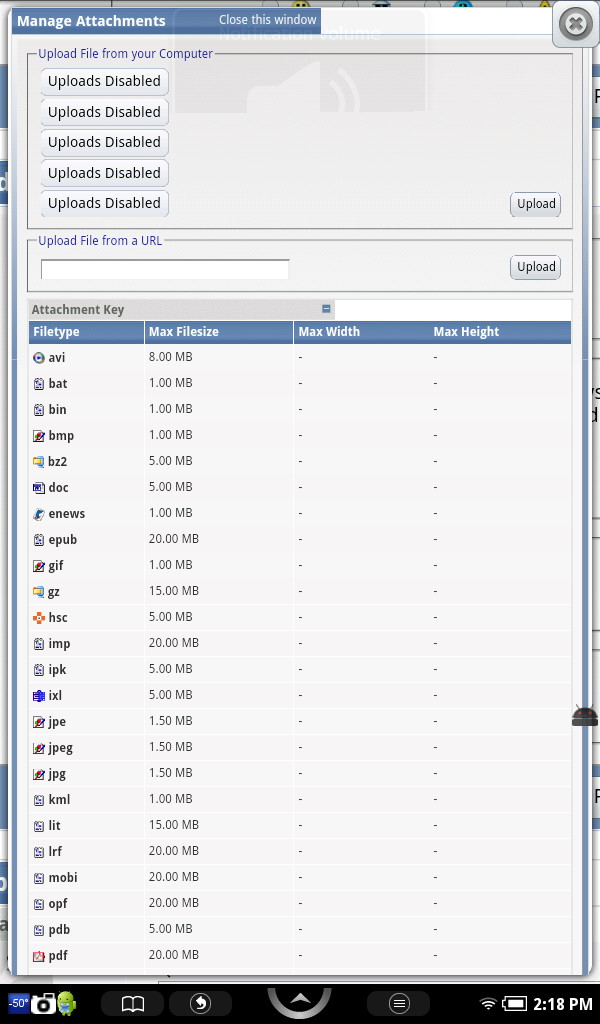This screenshot has width=600, height=1024.
Task: Close the attachments popup with X button
Action: (575, 25)
